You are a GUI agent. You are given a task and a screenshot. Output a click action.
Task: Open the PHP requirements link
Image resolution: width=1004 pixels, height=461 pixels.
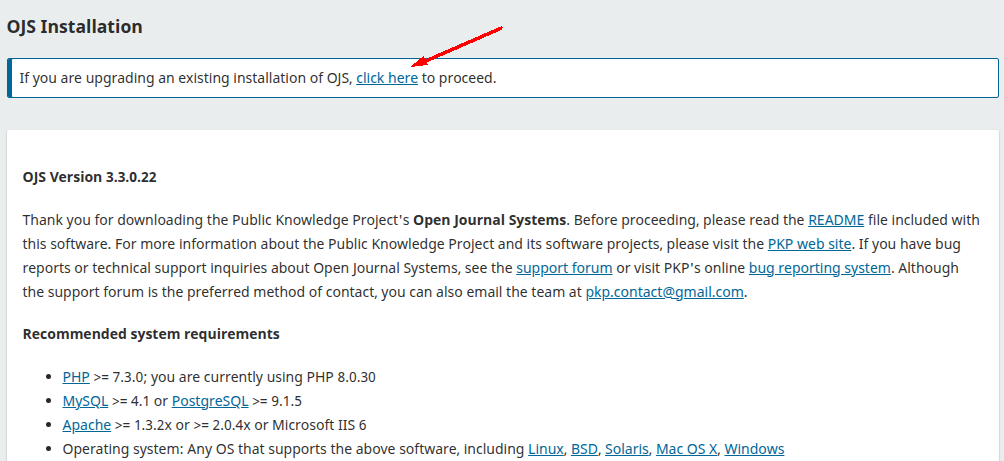coord(76,377)
